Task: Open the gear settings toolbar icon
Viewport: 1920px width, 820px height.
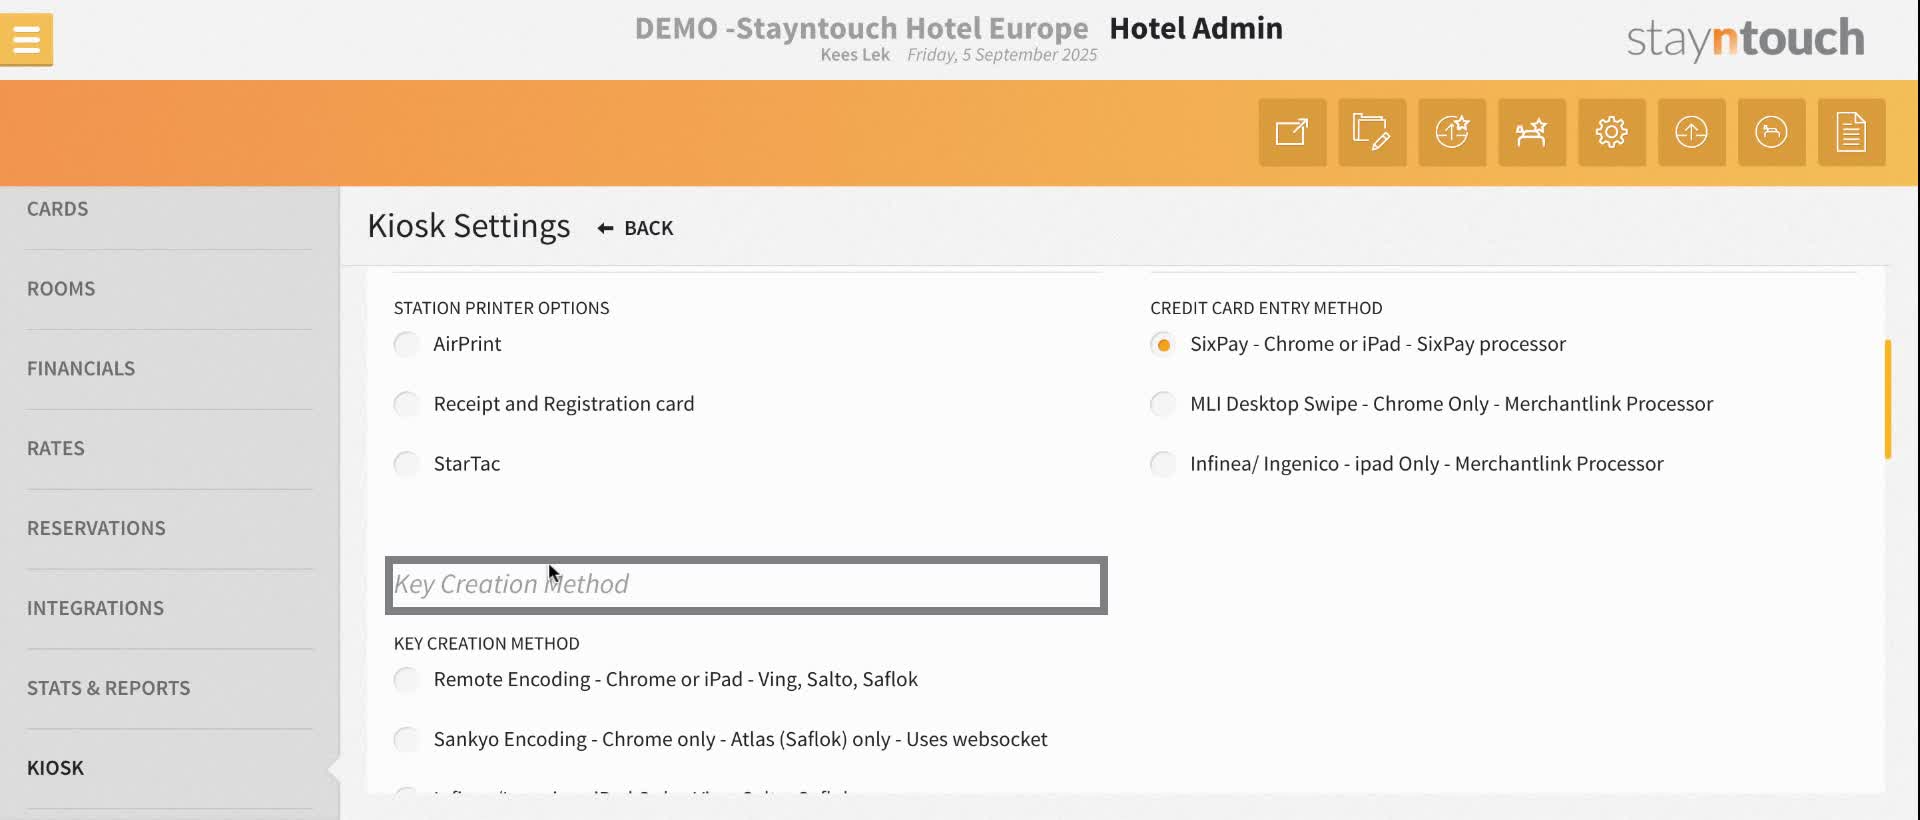Action: 1612,132
